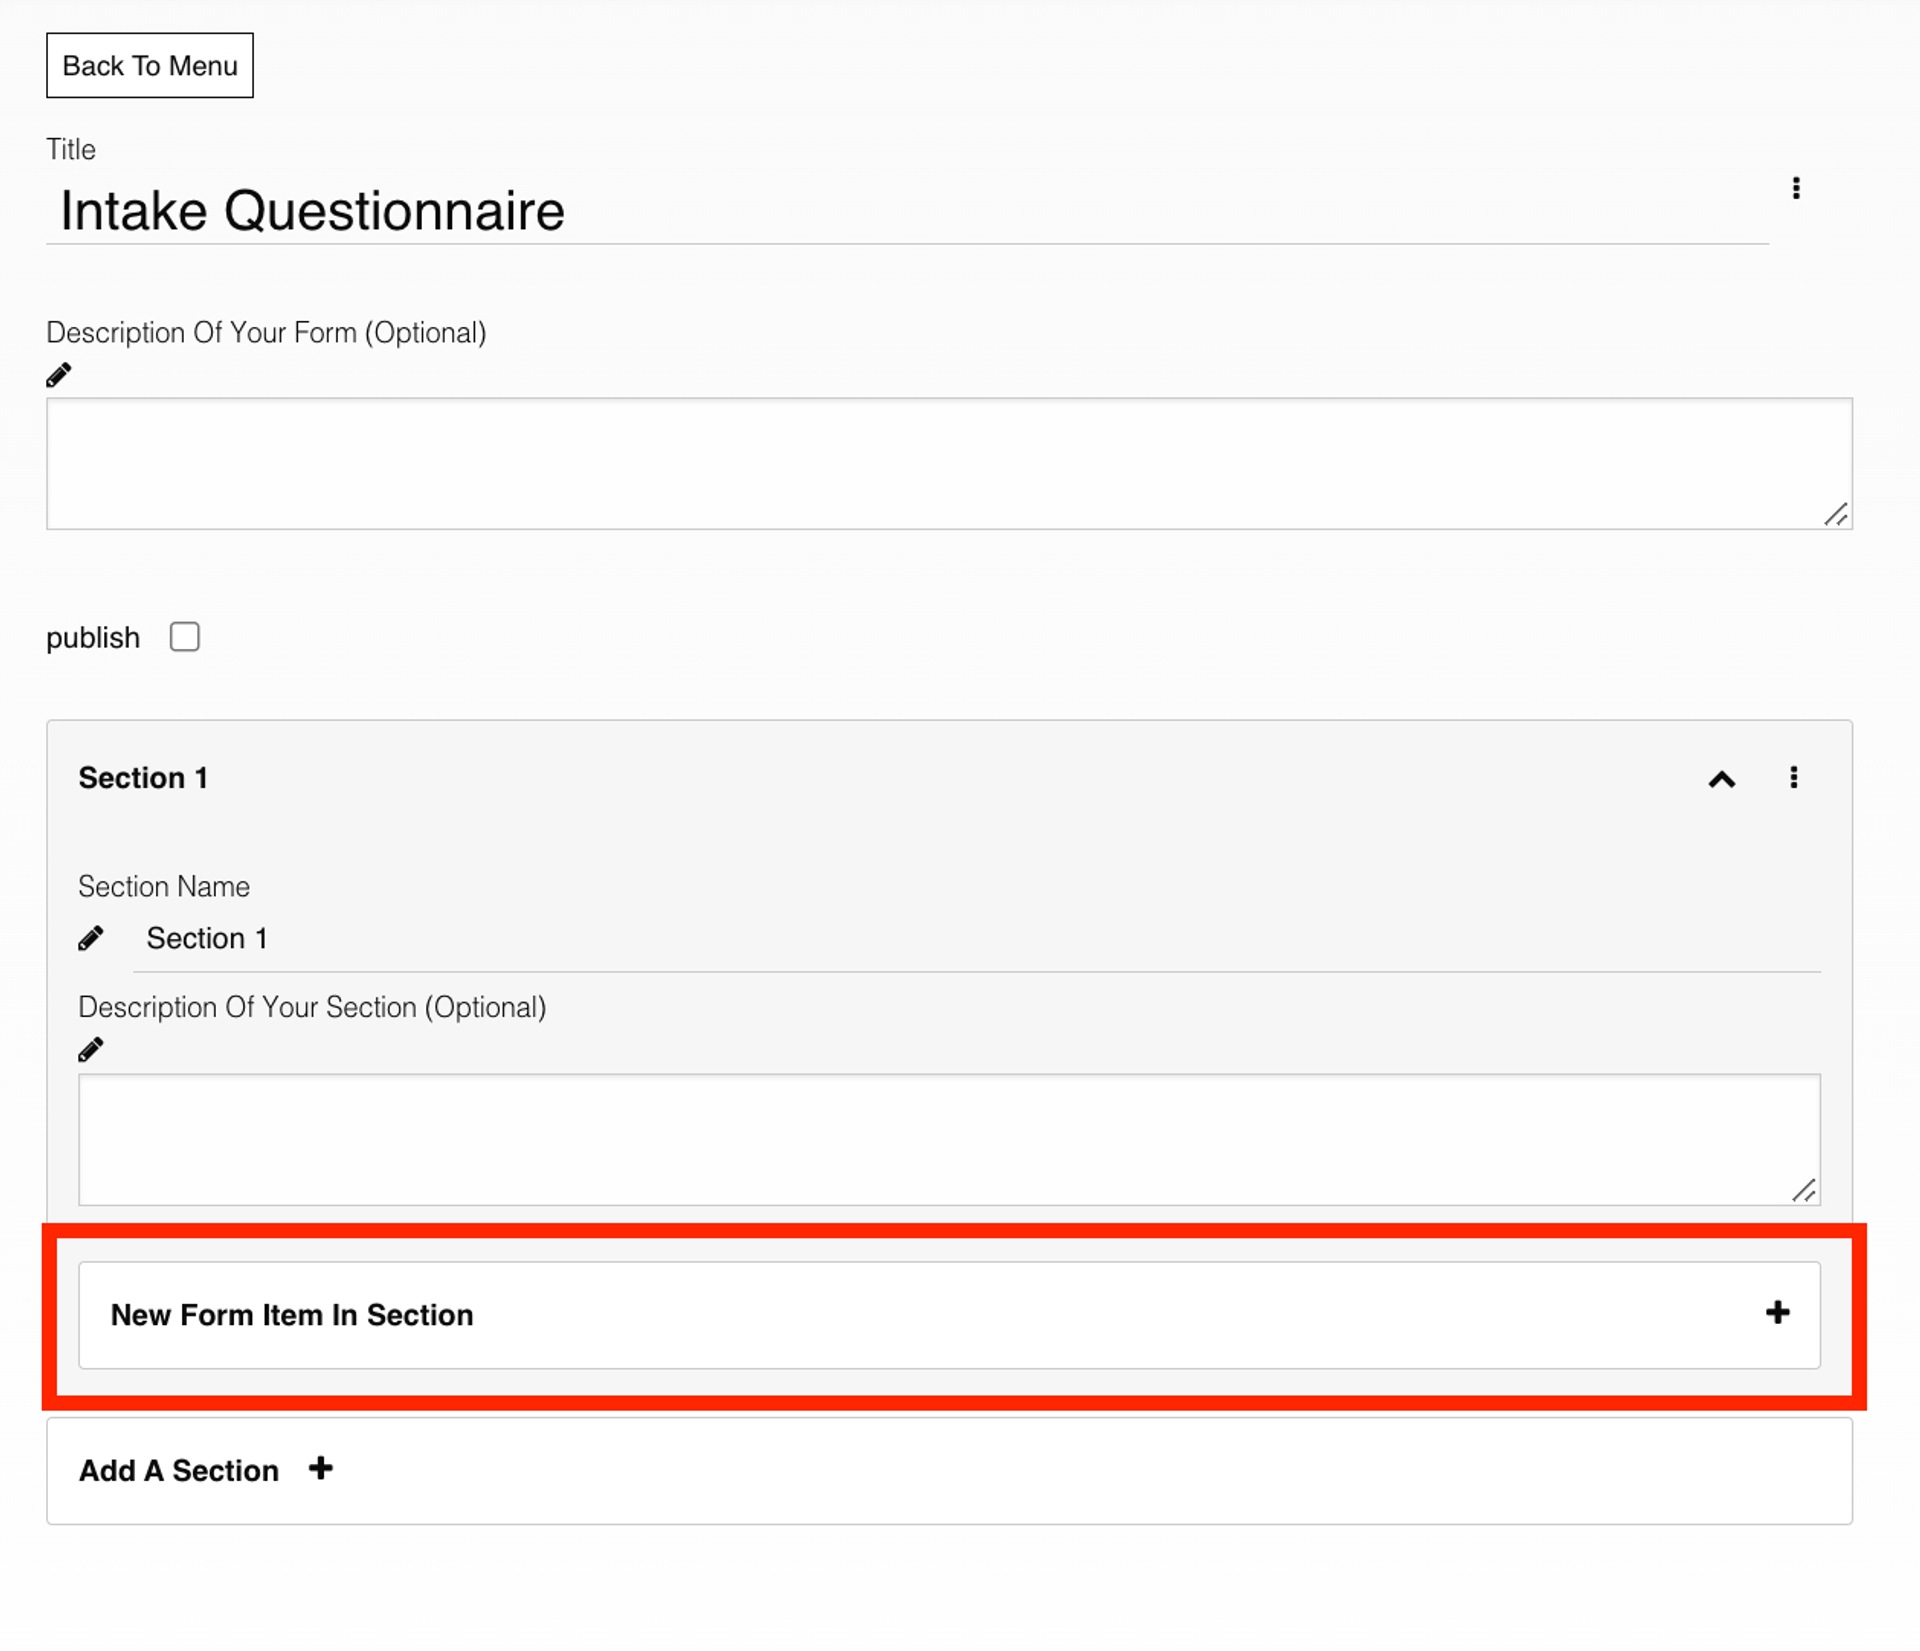Screen dimensions: 1920x1651
Task: Click the section description pencil icon
Action: (x=91, y=1050)
